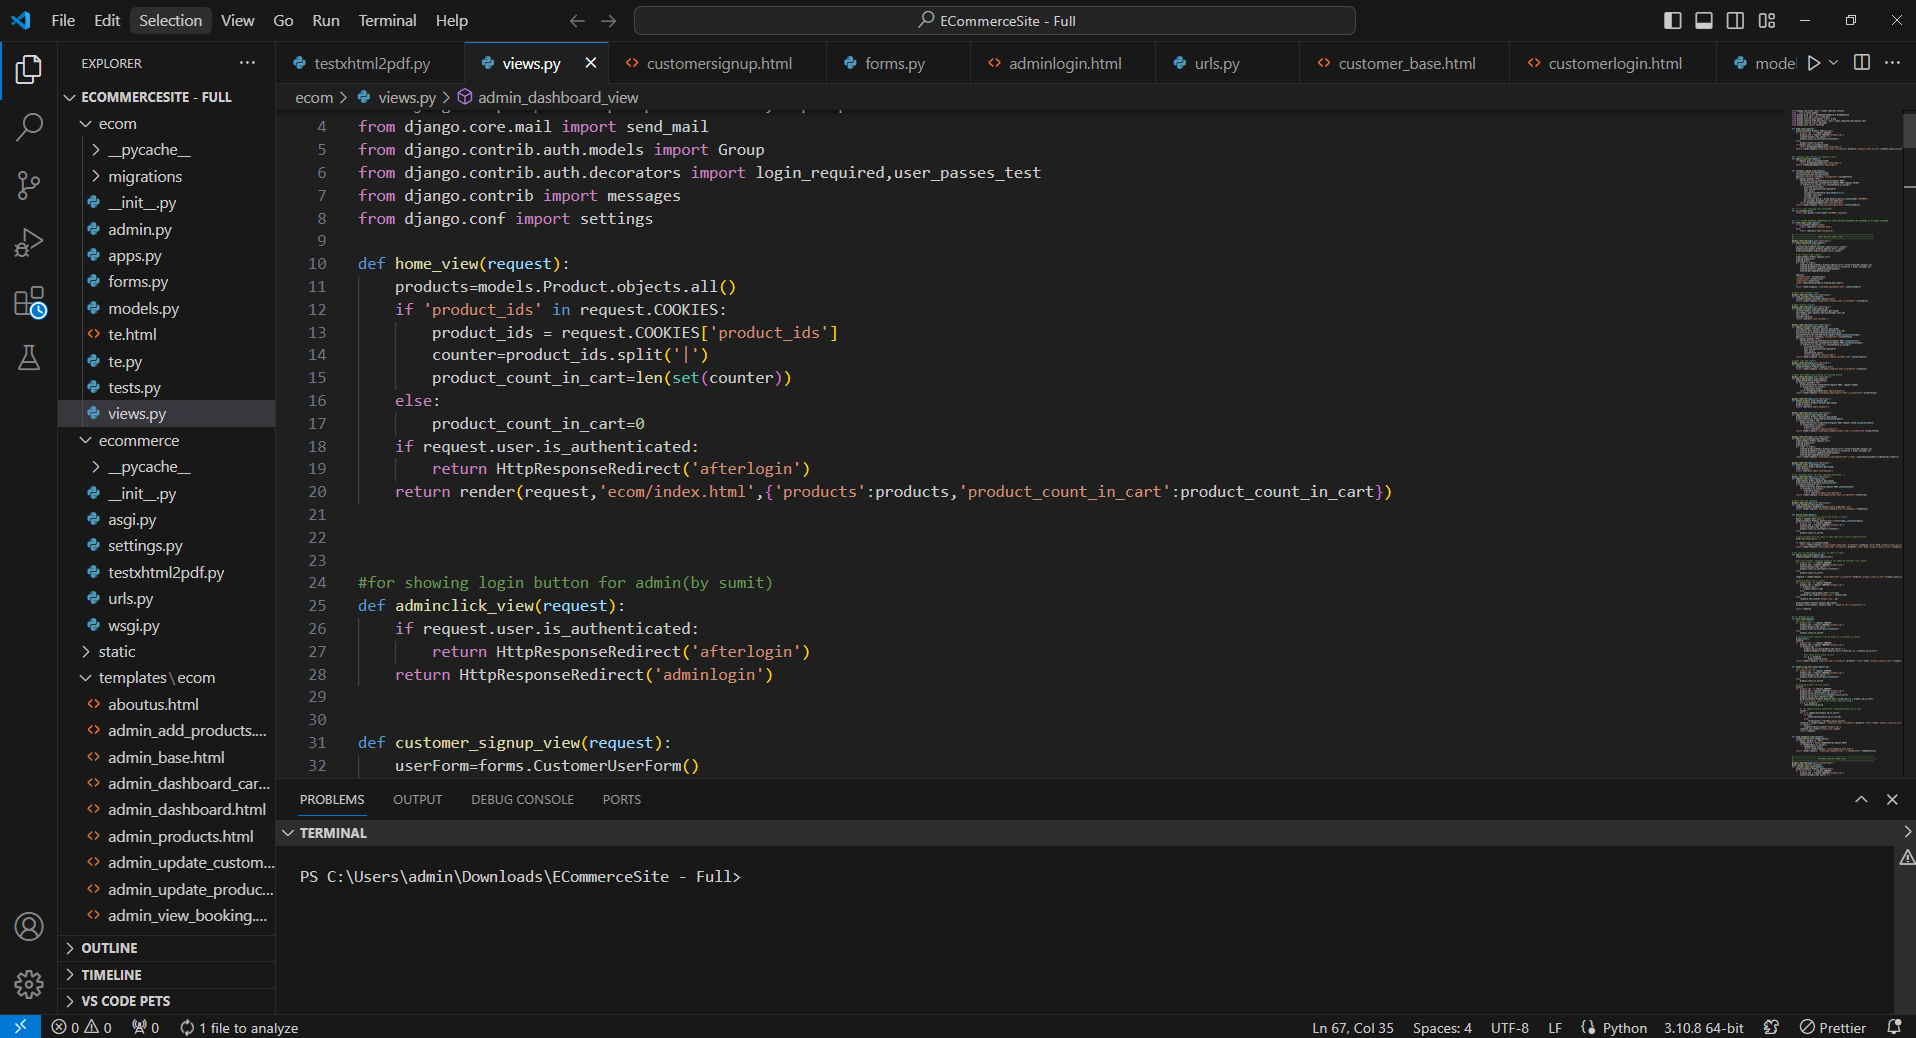Open notifications bell in status bar

click(1894, 1027)
